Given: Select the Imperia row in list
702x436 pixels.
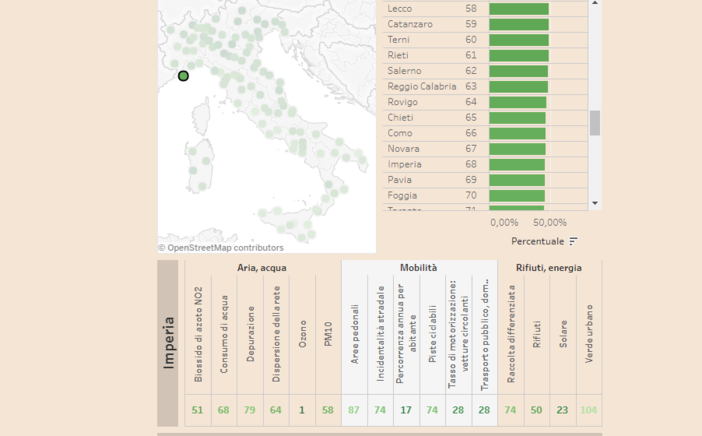Looking at the screenshot, I should tap(485, 164).
